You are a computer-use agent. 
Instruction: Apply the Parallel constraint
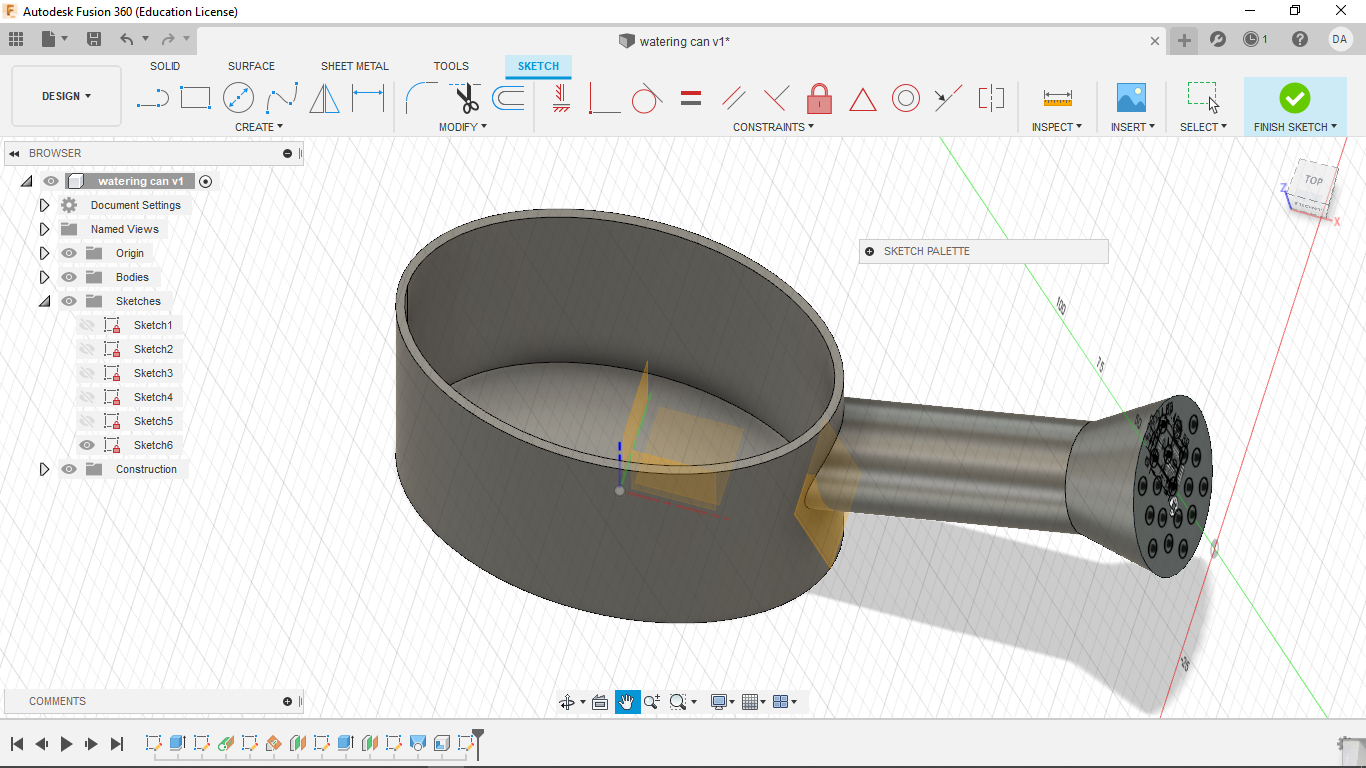[734, 98]
